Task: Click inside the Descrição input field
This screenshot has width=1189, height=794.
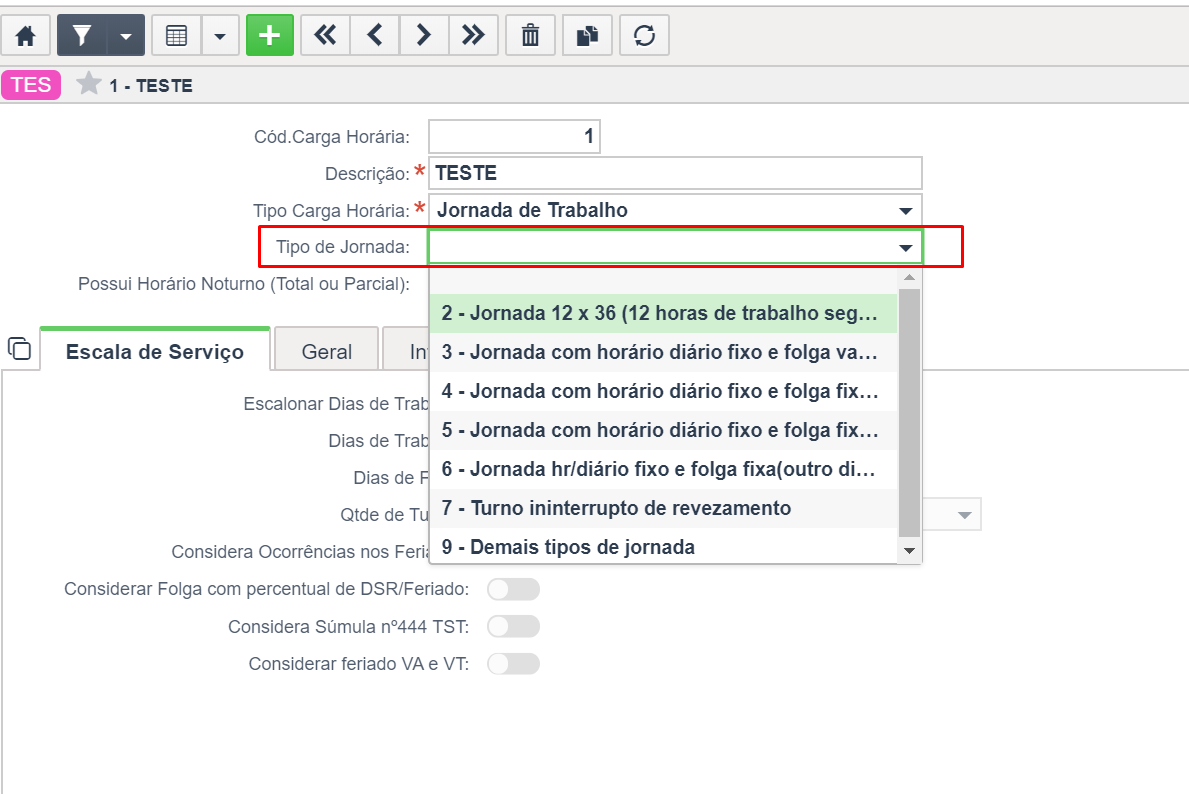Action: (675, 173)
